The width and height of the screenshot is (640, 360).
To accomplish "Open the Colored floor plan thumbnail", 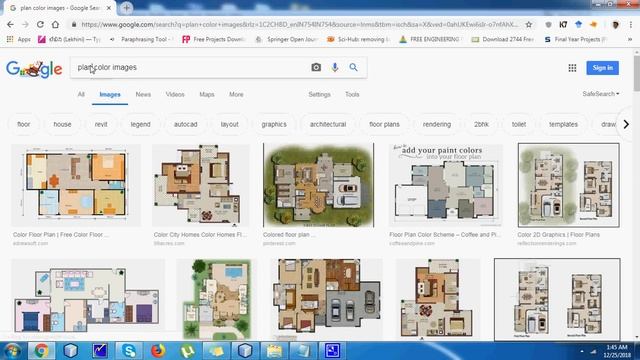I will (x=318, y=185).
